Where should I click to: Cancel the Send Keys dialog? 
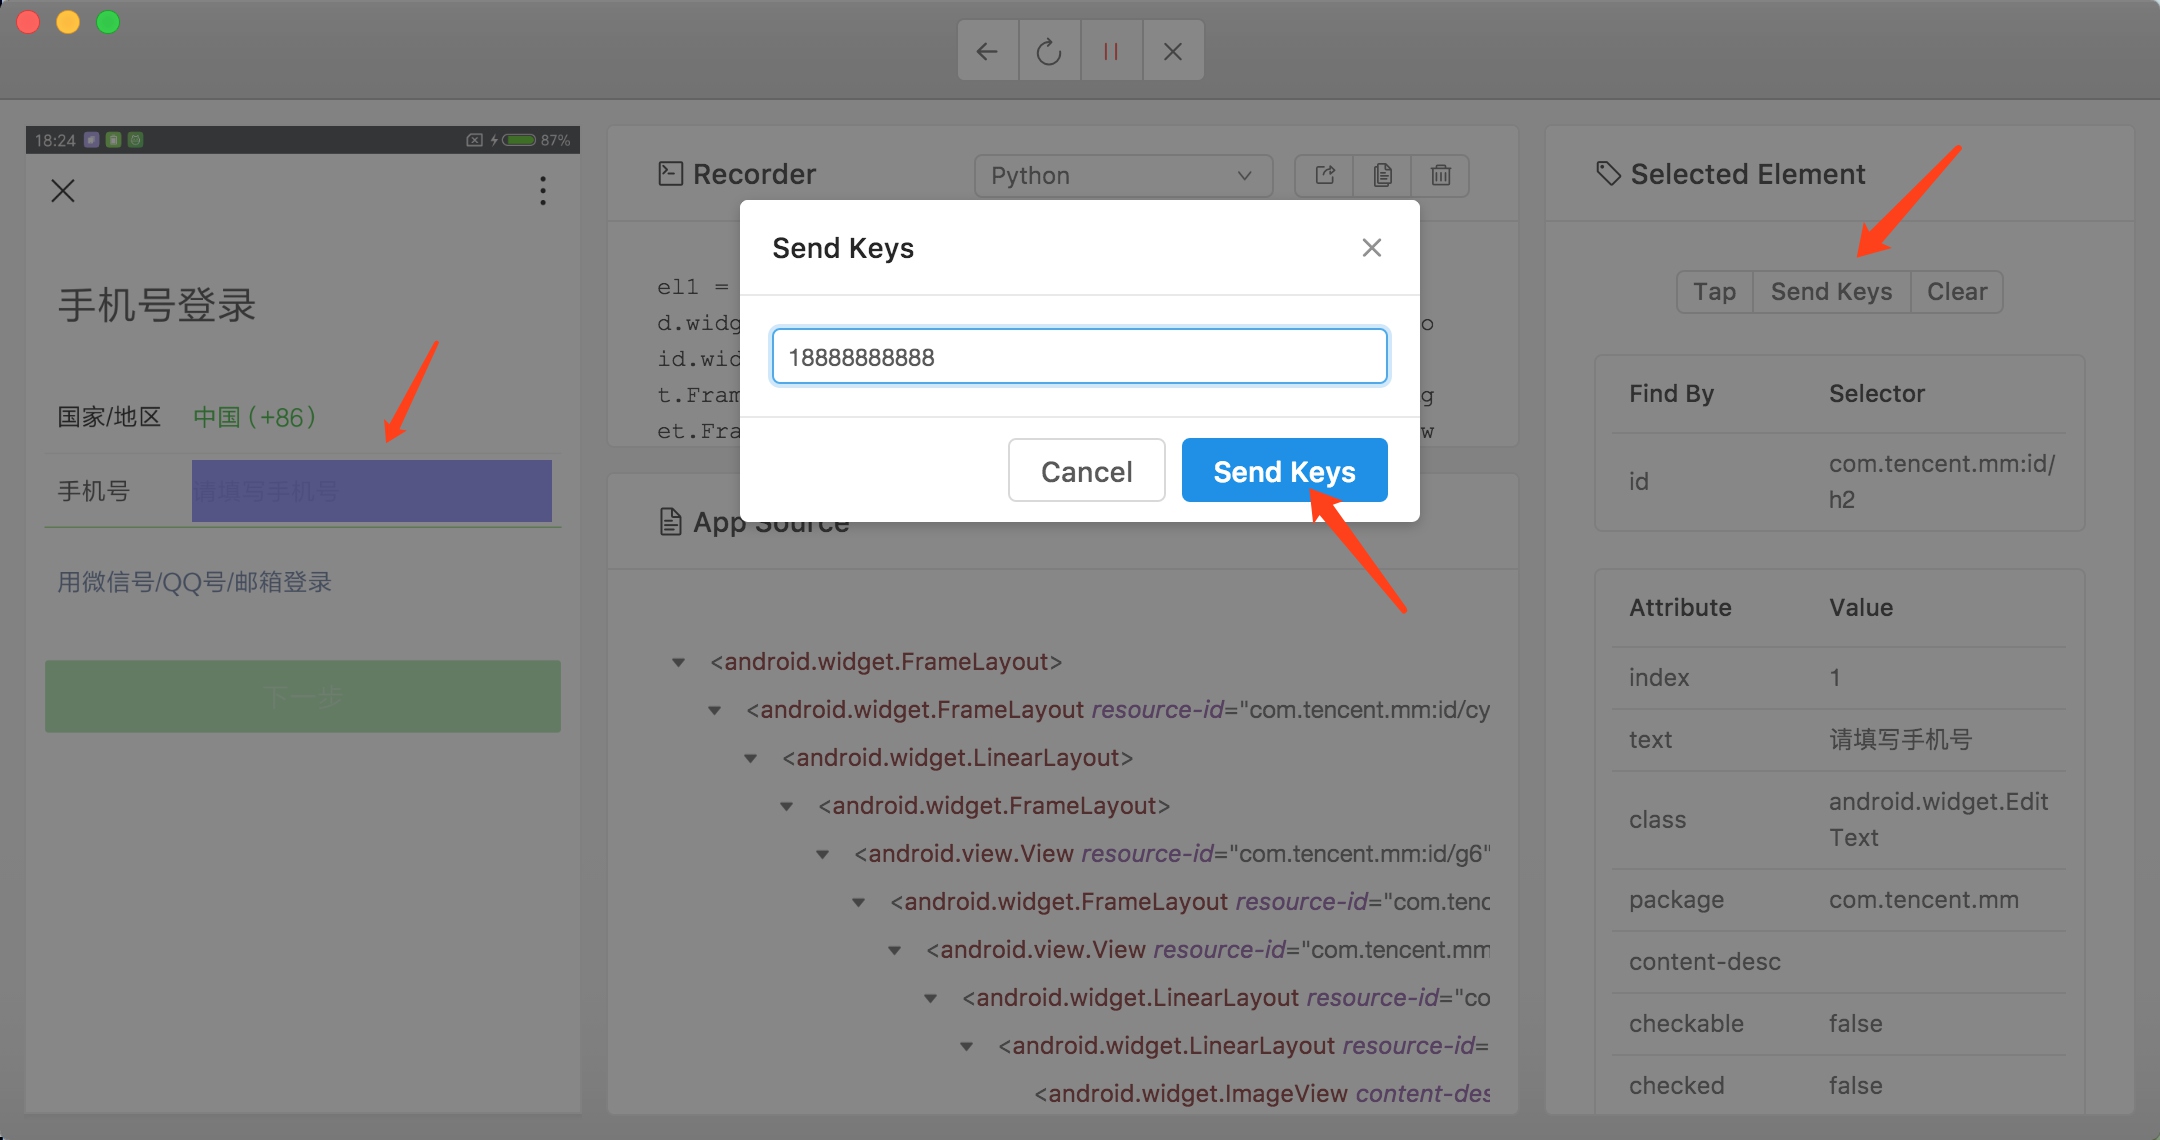pos(1086,471)
